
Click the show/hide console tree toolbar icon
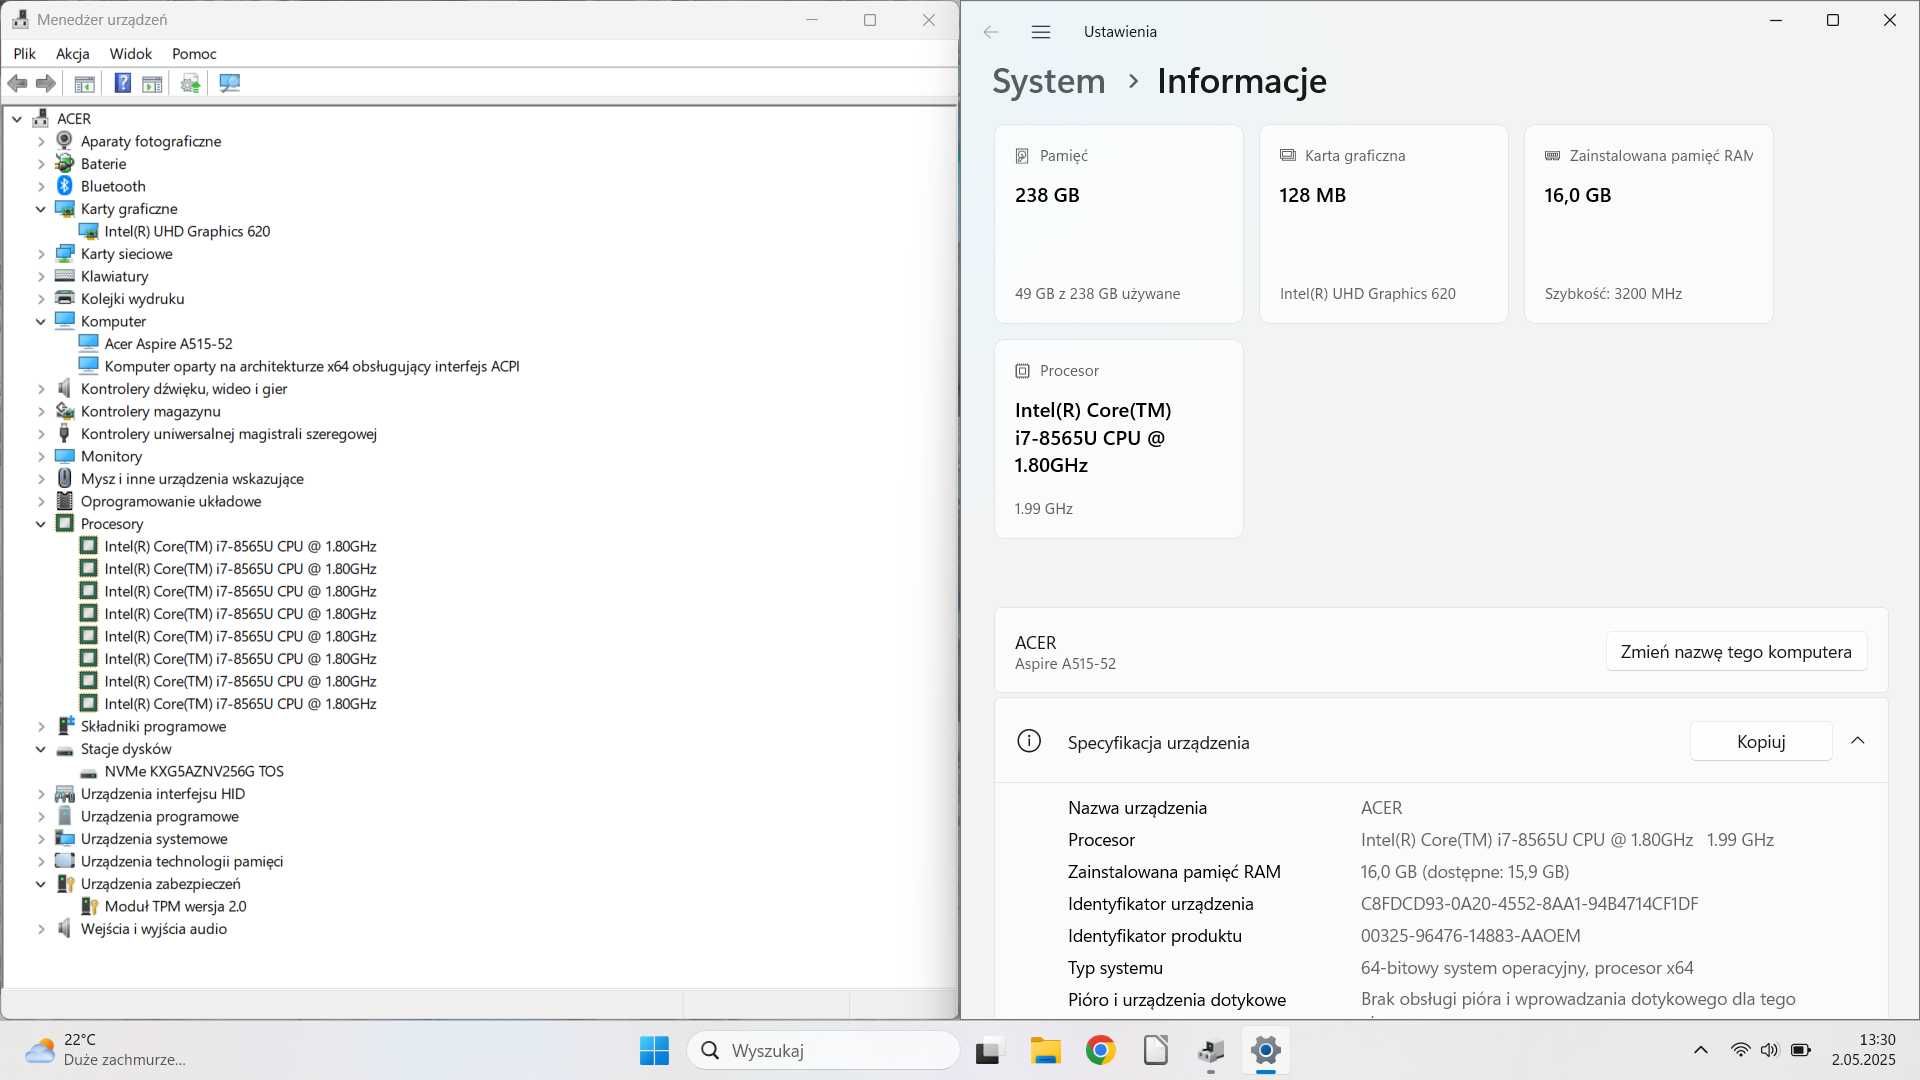pyautogui.click(x=85, y=84)
